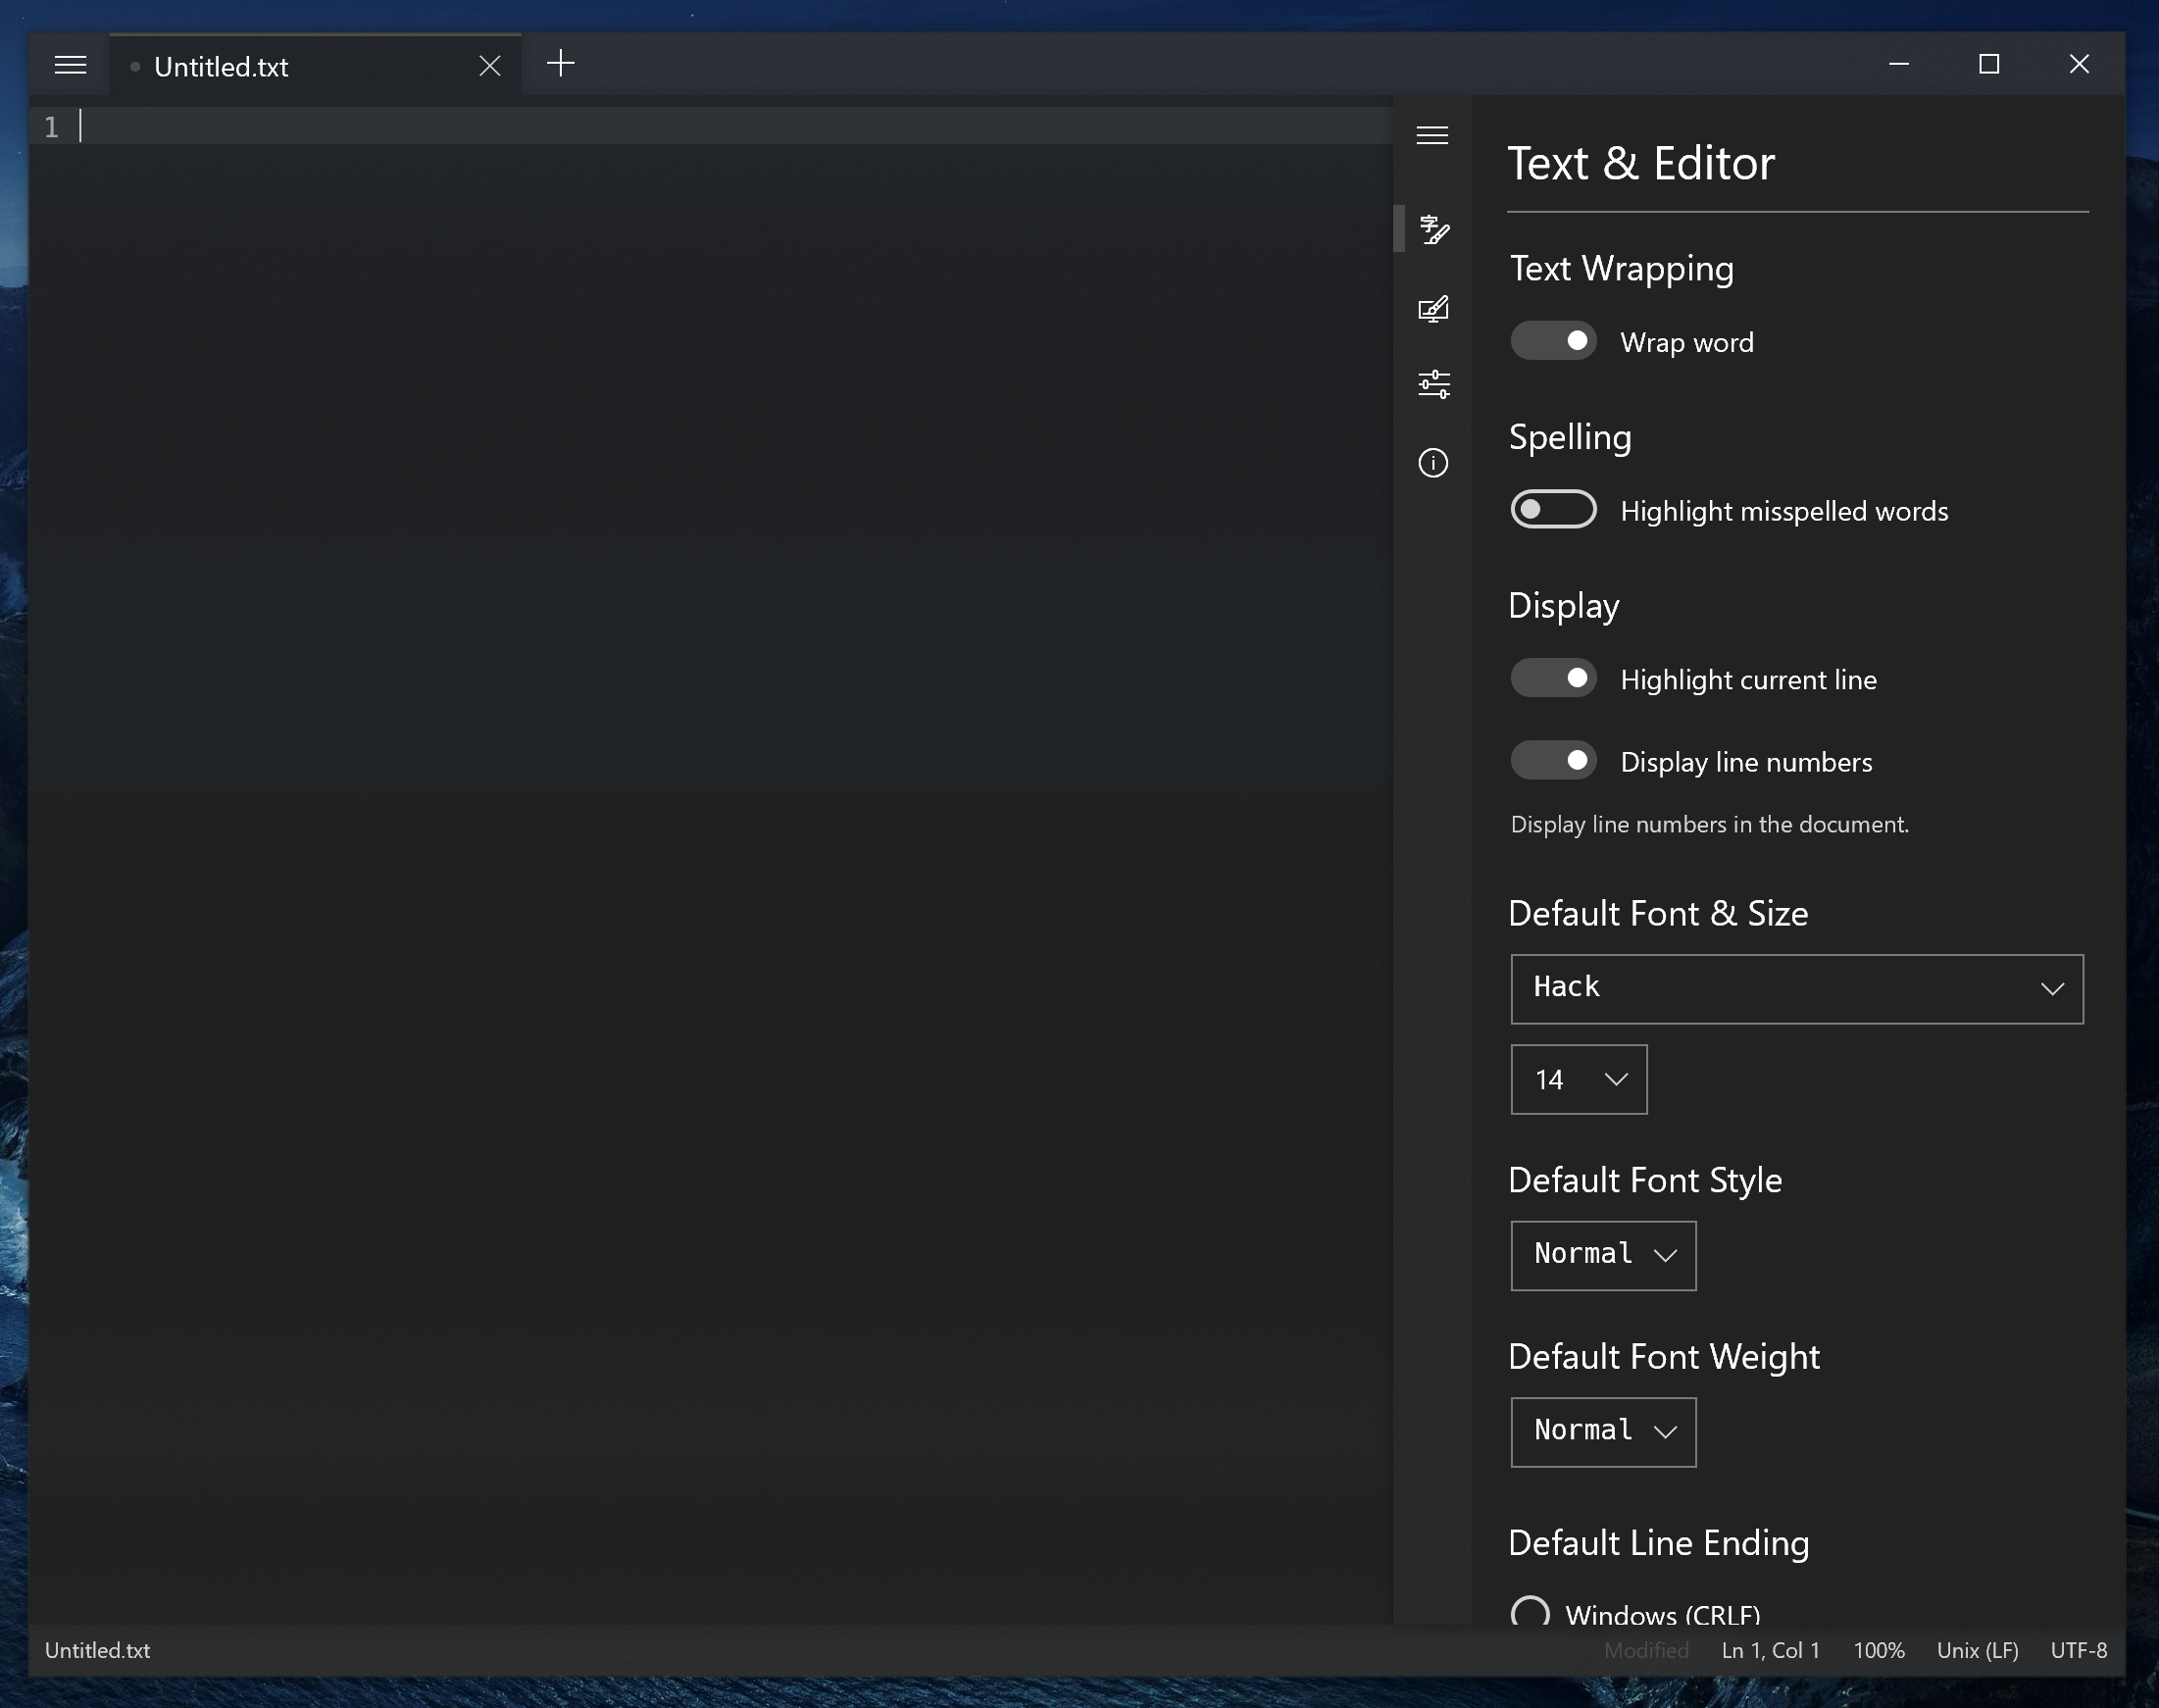This screenshot has height=1708, width=2159.
Task: Click the UTF-8 encoding indicator
Action: point(2078,1650)
